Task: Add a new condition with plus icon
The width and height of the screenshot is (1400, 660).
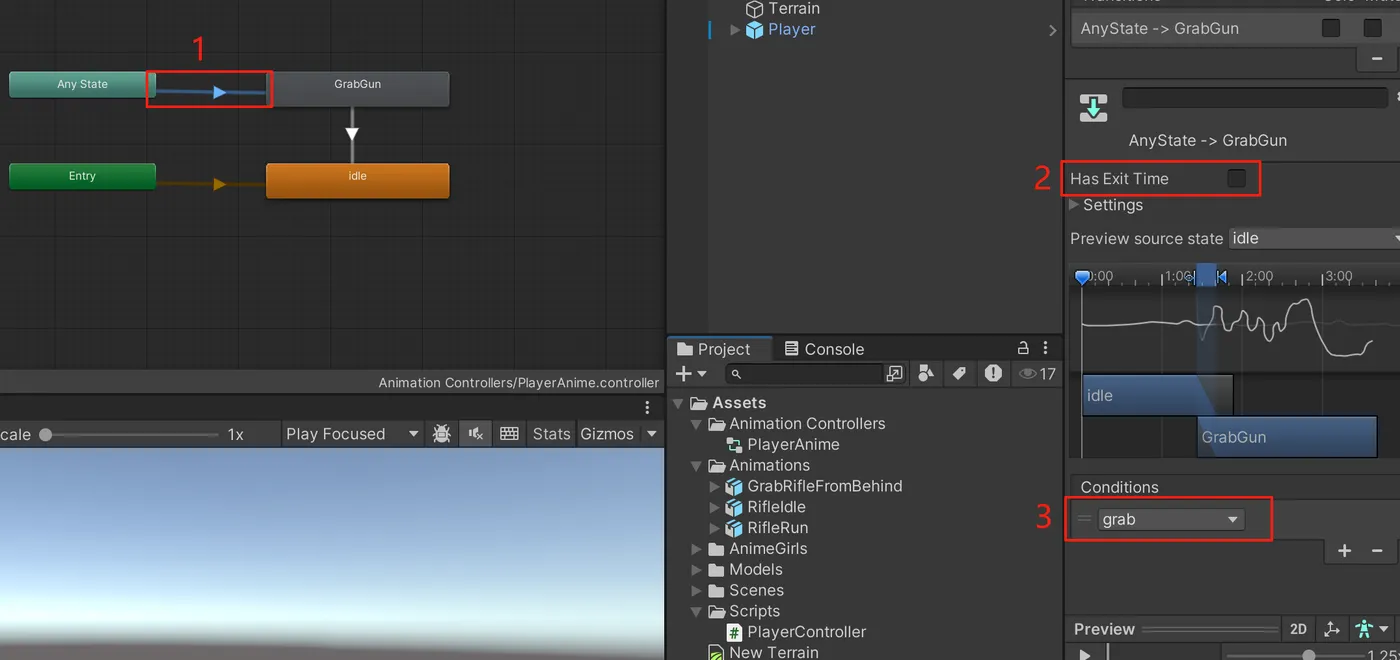Action: (x=1344, y=551)
